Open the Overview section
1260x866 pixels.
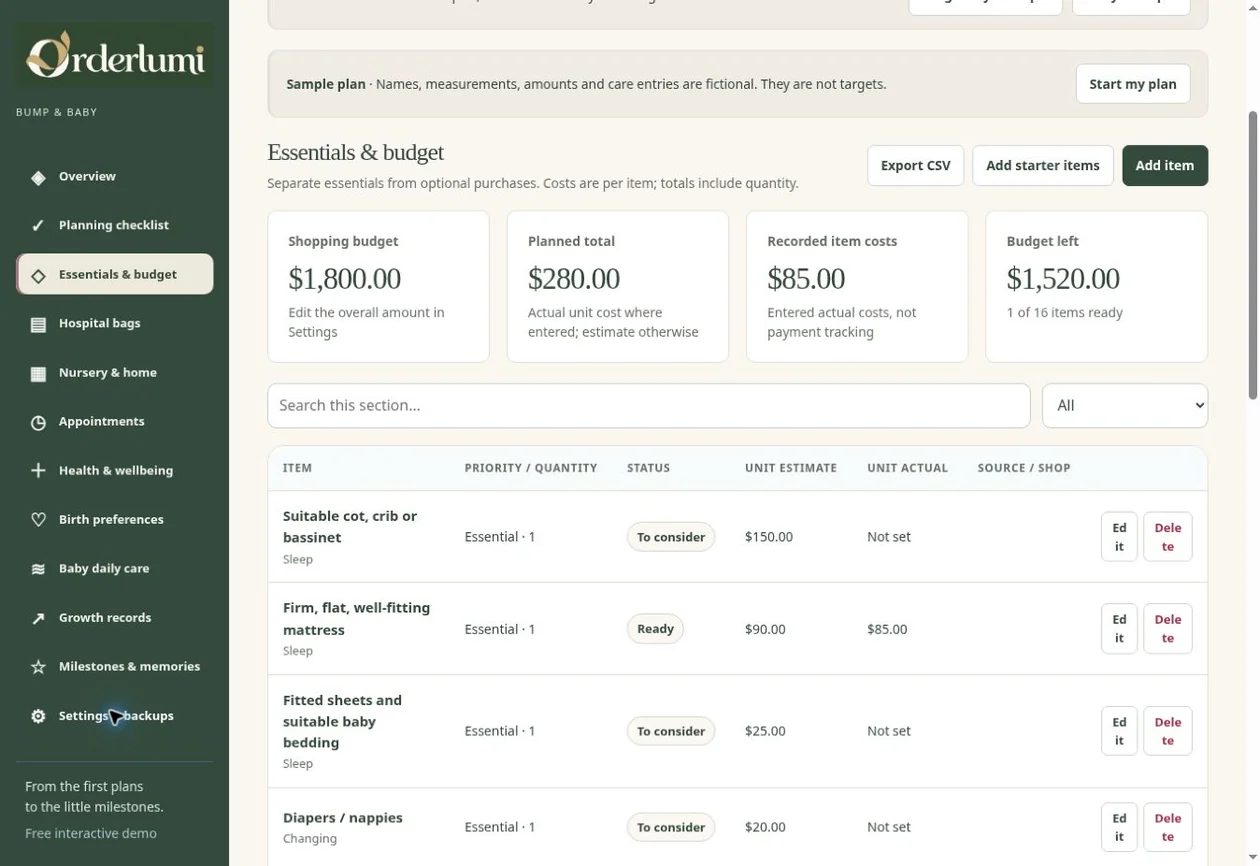pos(115,177)
